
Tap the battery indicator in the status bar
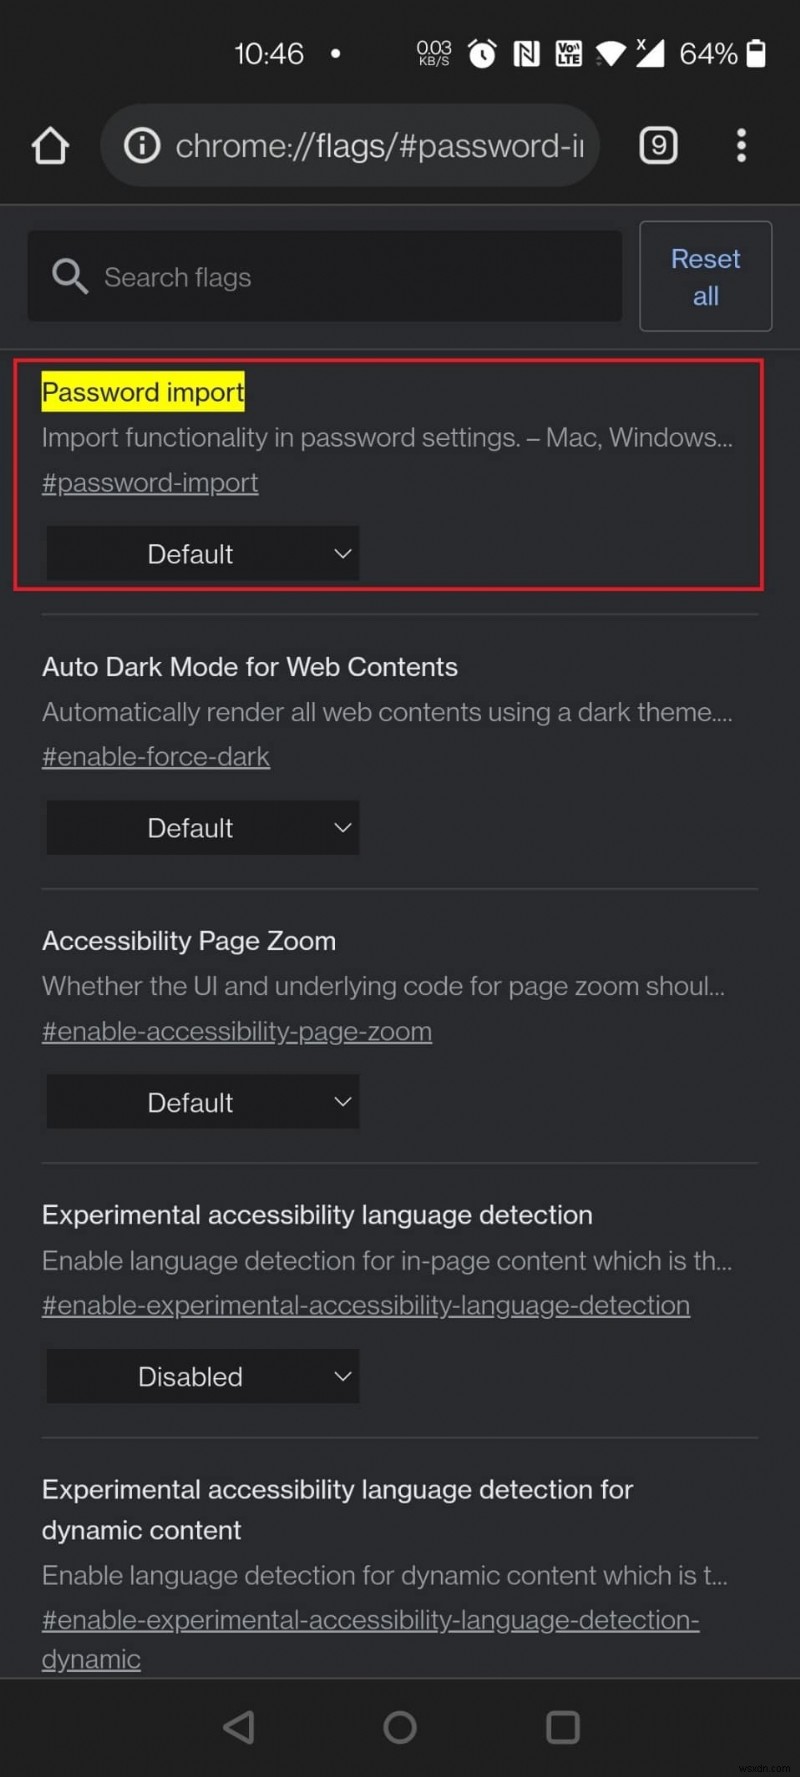pyautogui.click(x=757, y=54)
